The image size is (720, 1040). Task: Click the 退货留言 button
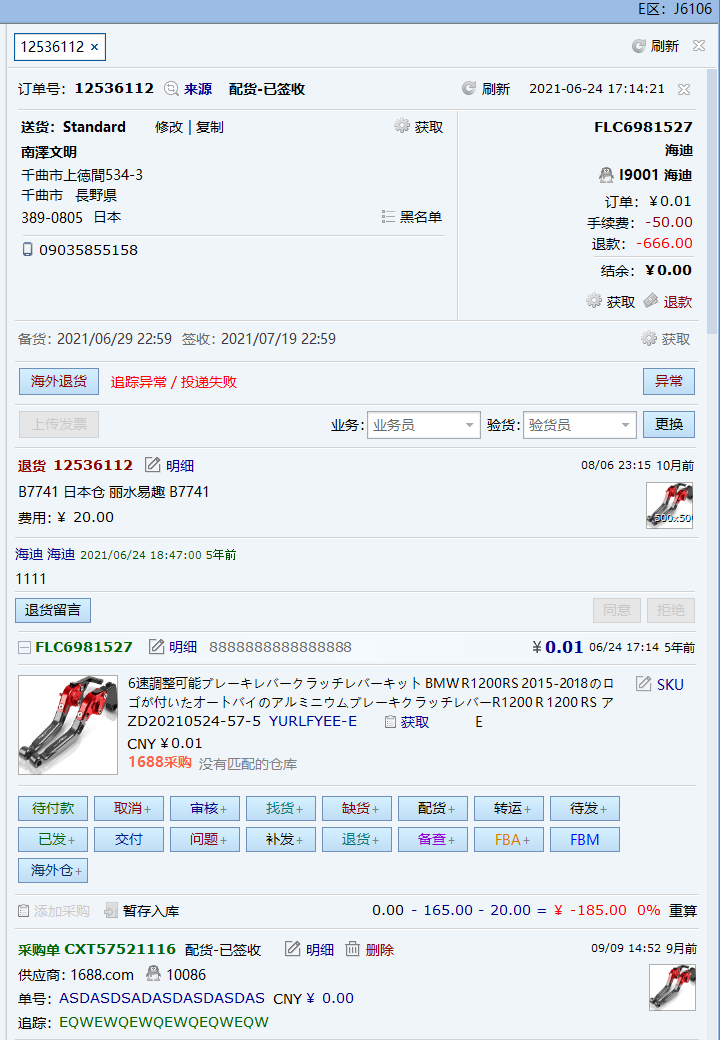pos(53,610)
